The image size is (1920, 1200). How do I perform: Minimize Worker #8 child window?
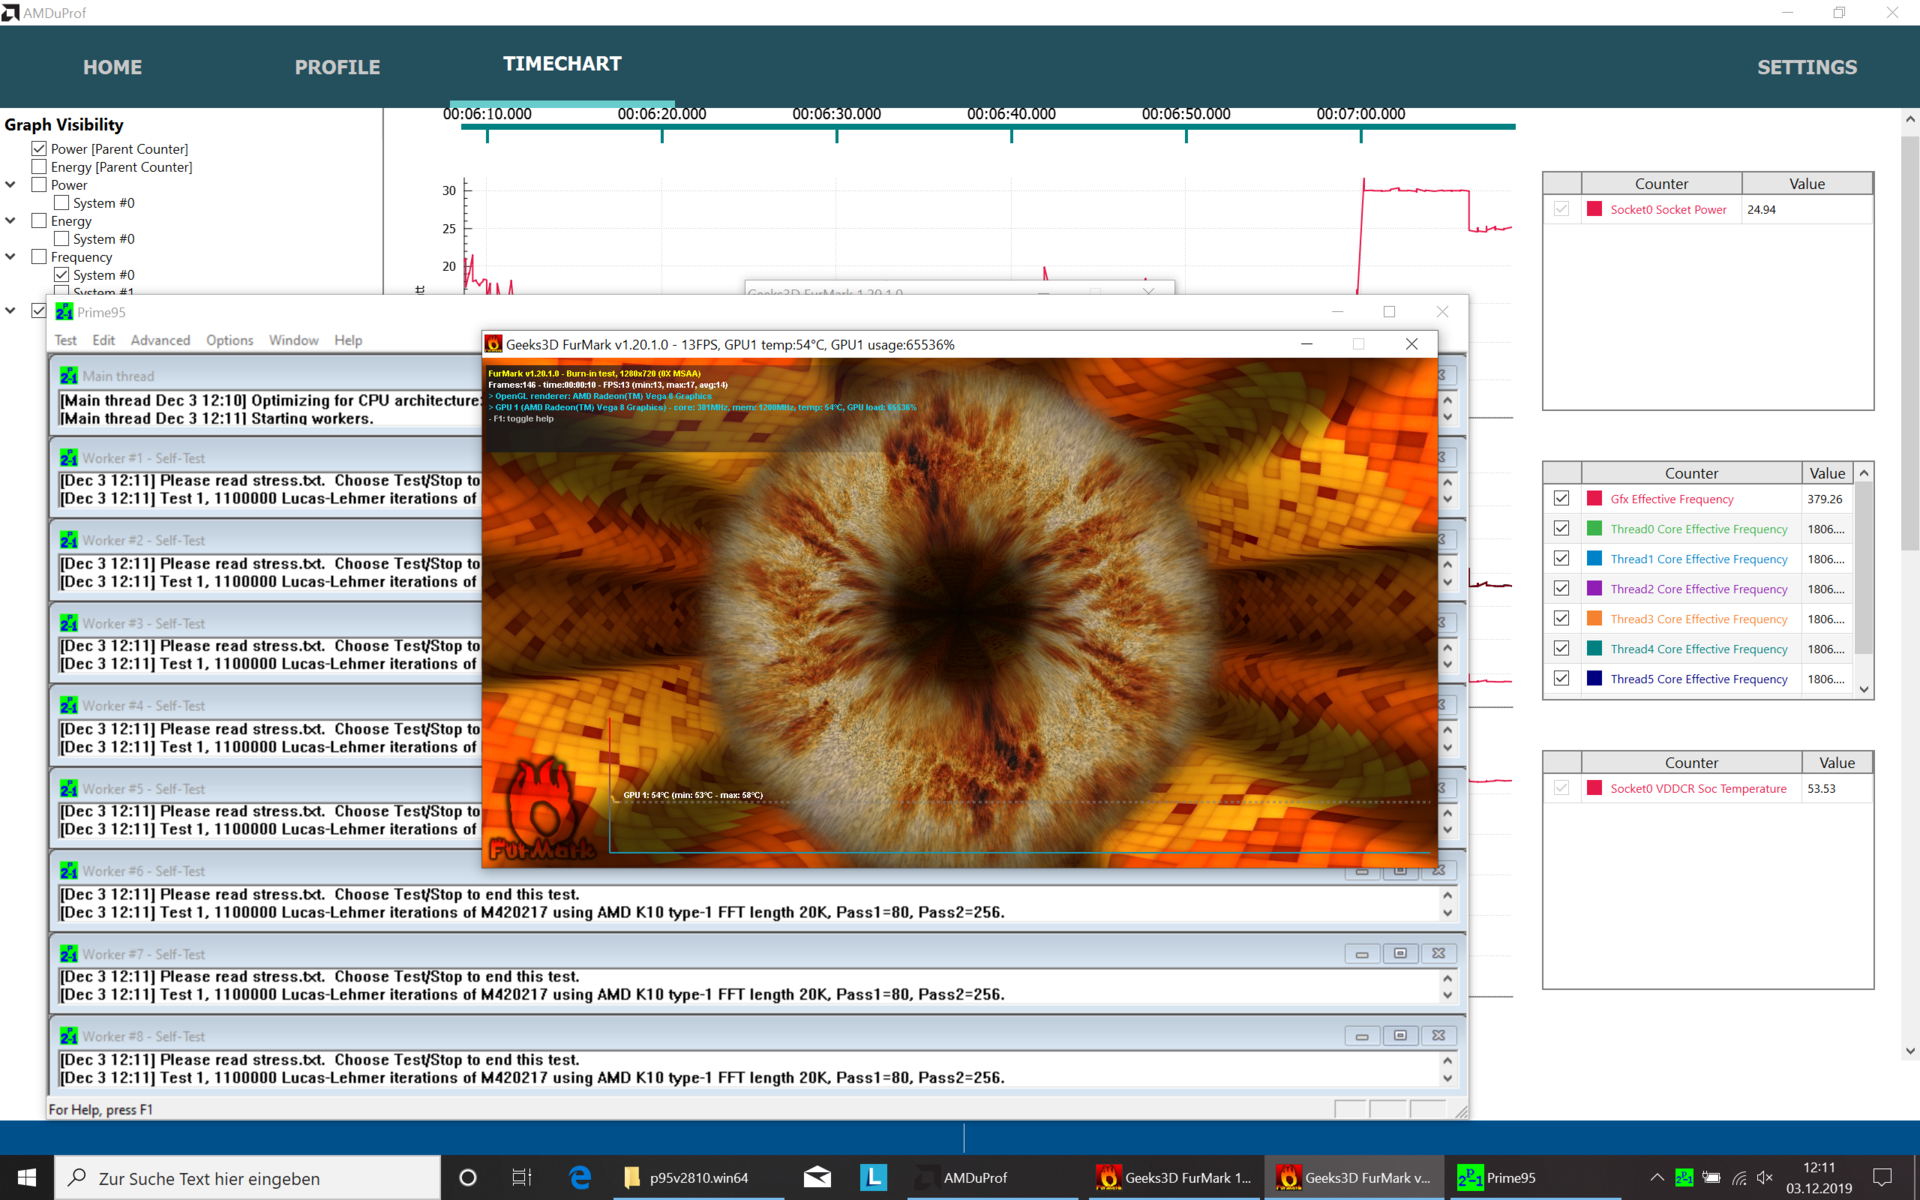(1361, 1036)
